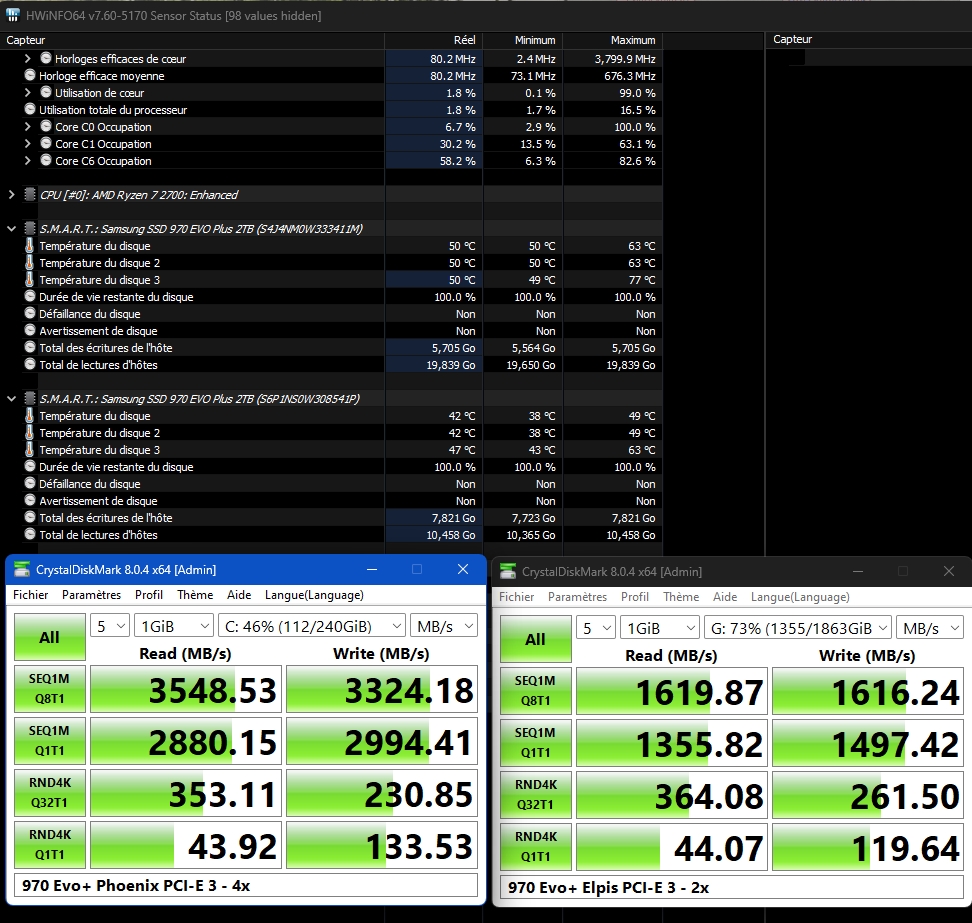
Task: Open the C: 46% drive selection dropdown
Action: point(311,626)
